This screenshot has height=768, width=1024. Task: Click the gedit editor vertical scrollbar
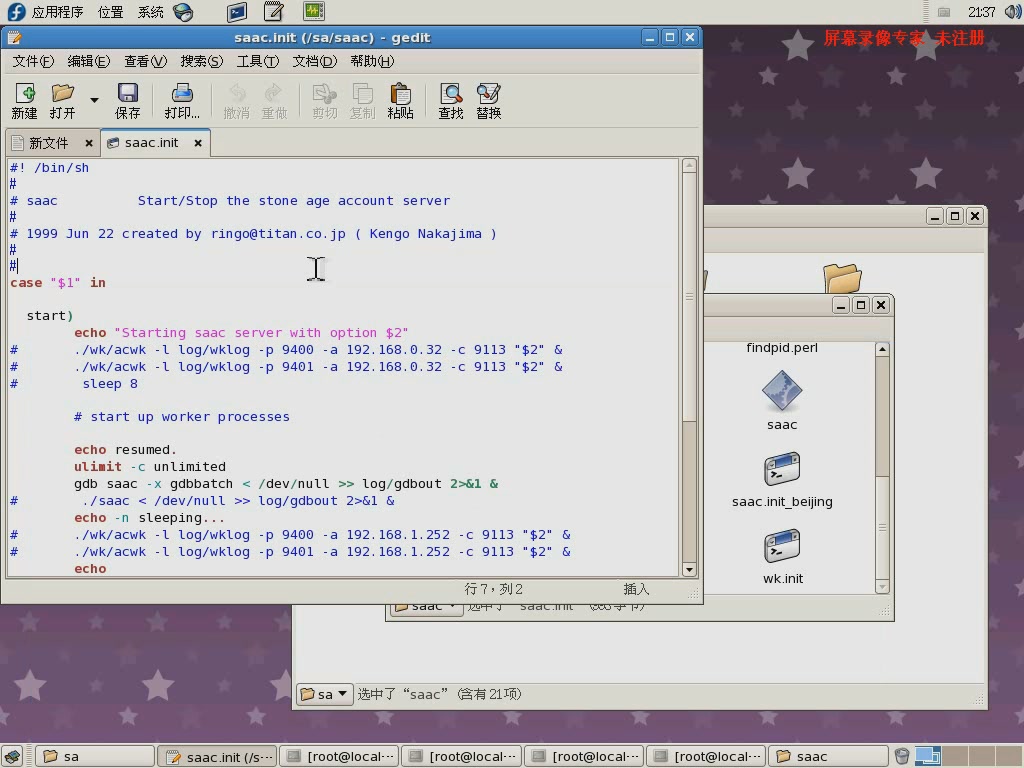689,366
